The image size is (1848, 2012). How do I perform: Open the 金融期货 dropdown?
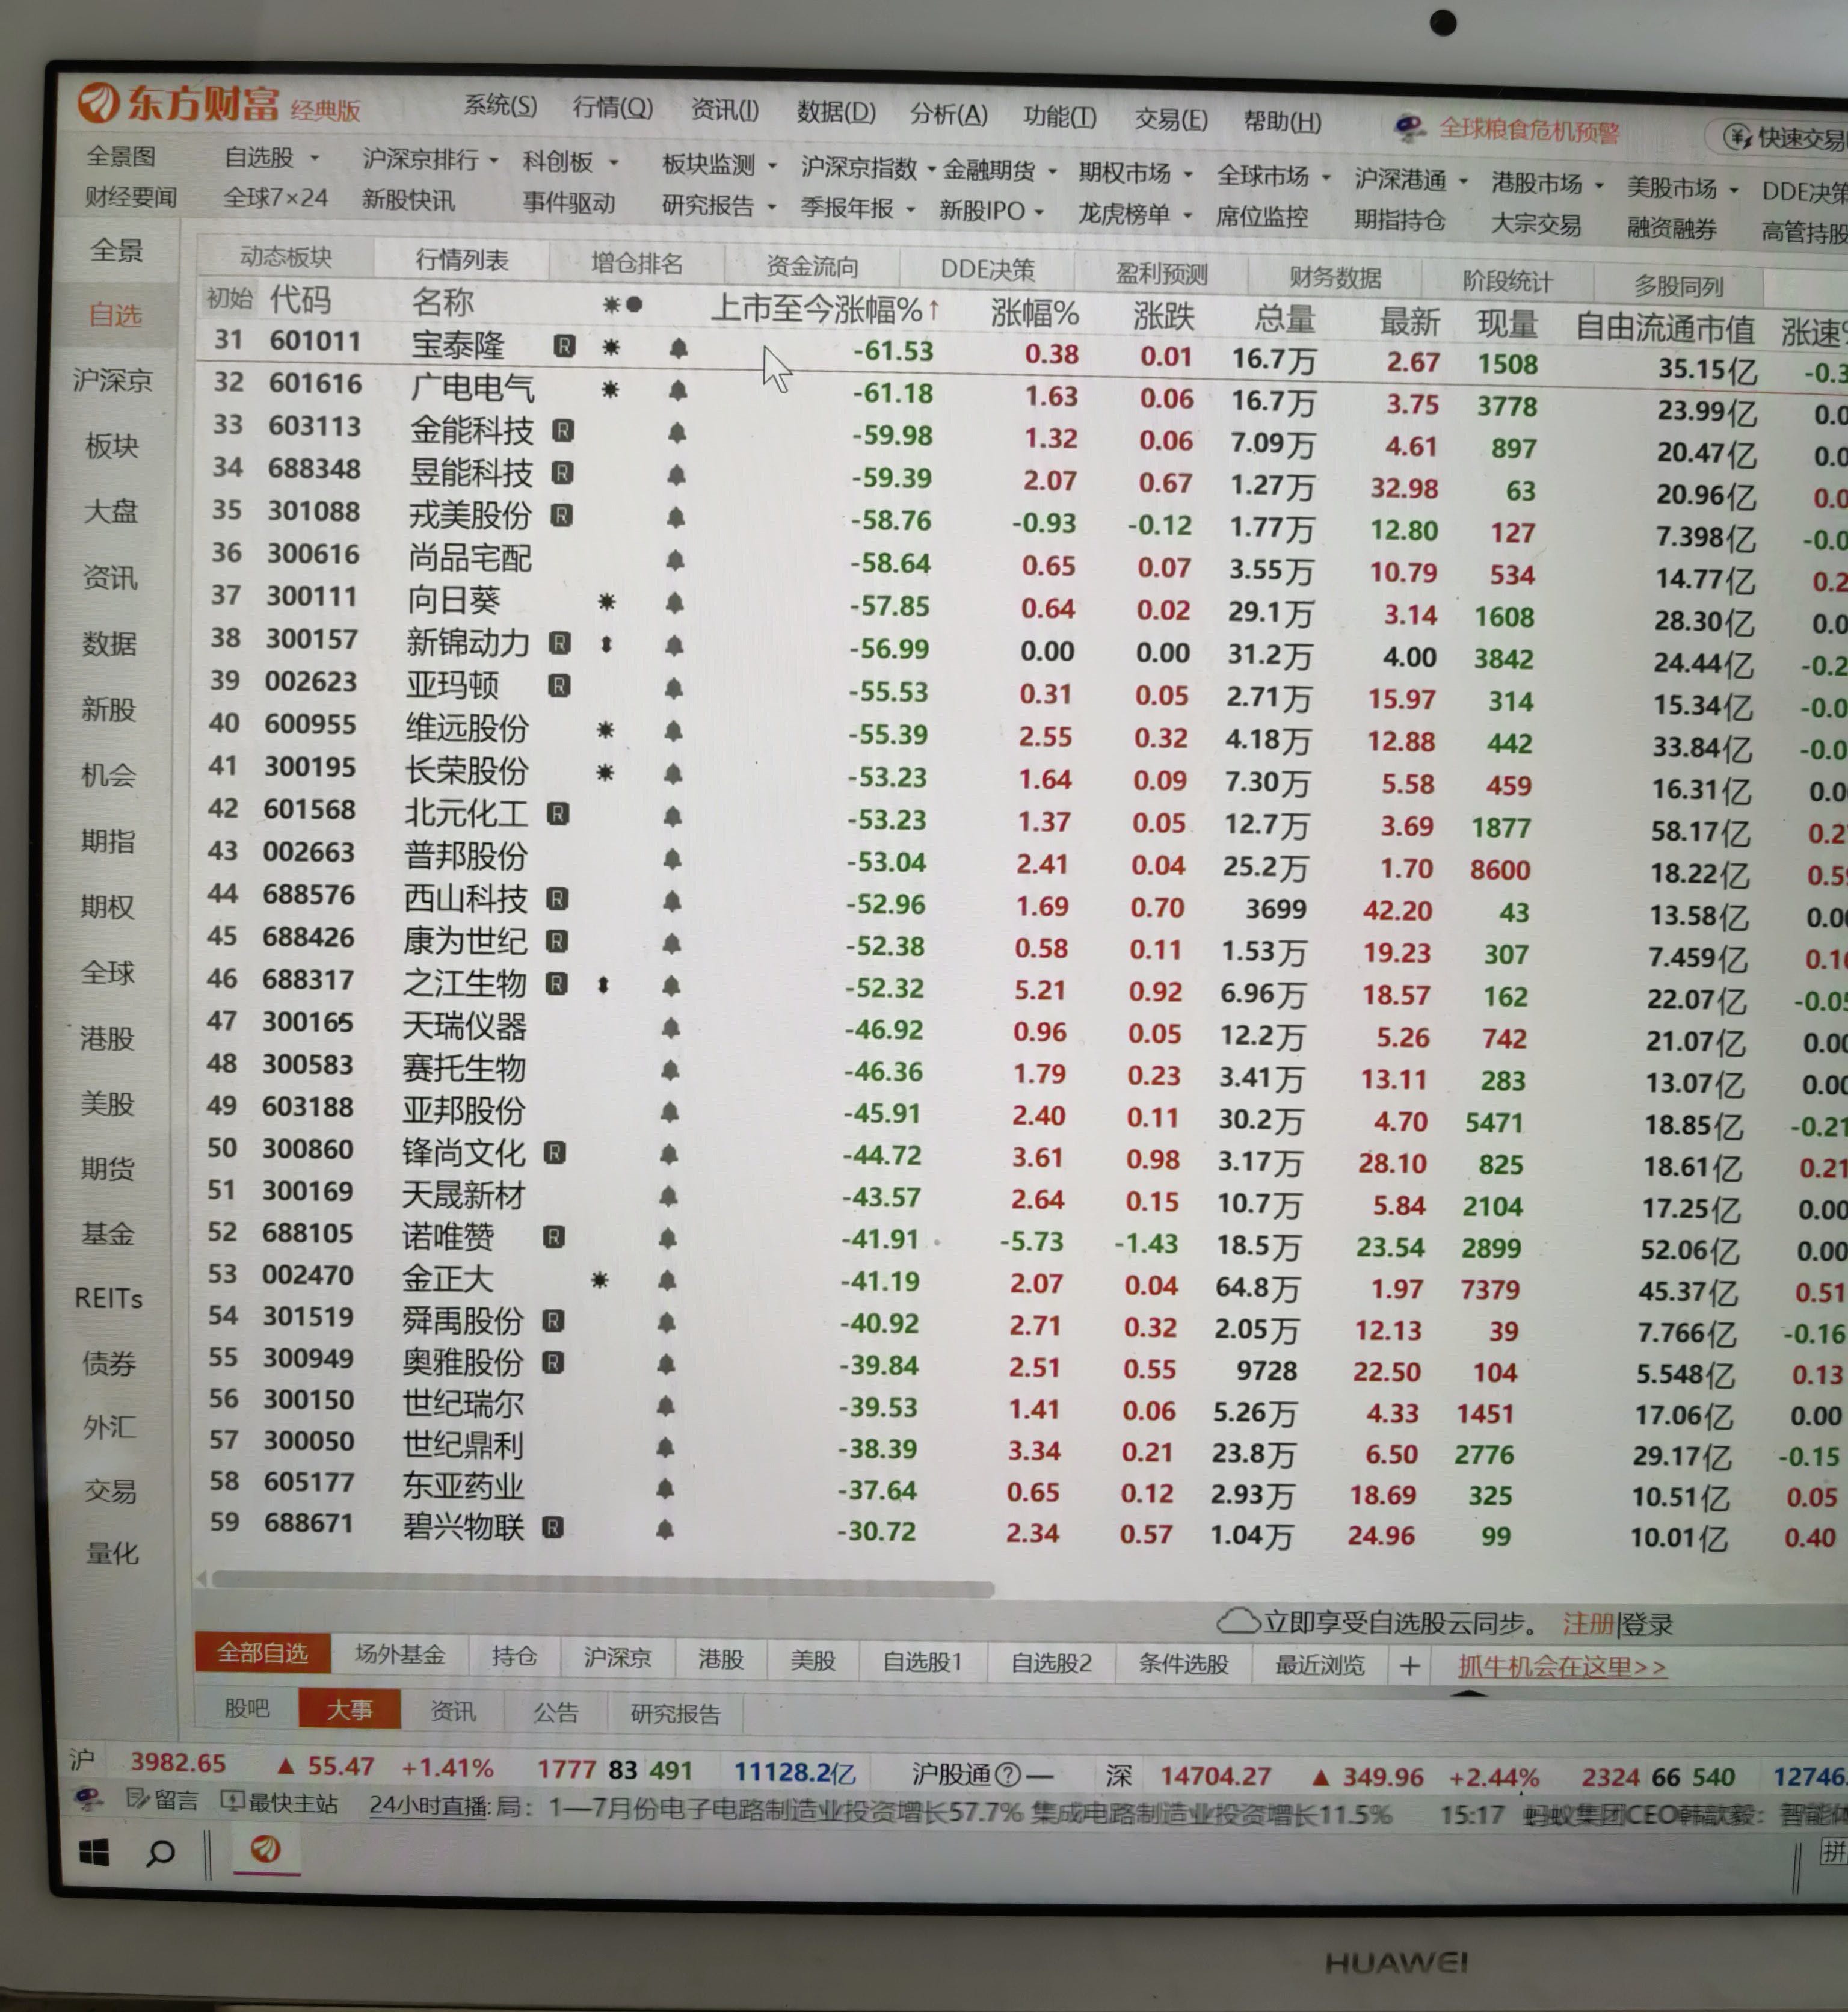(1052, 172)
